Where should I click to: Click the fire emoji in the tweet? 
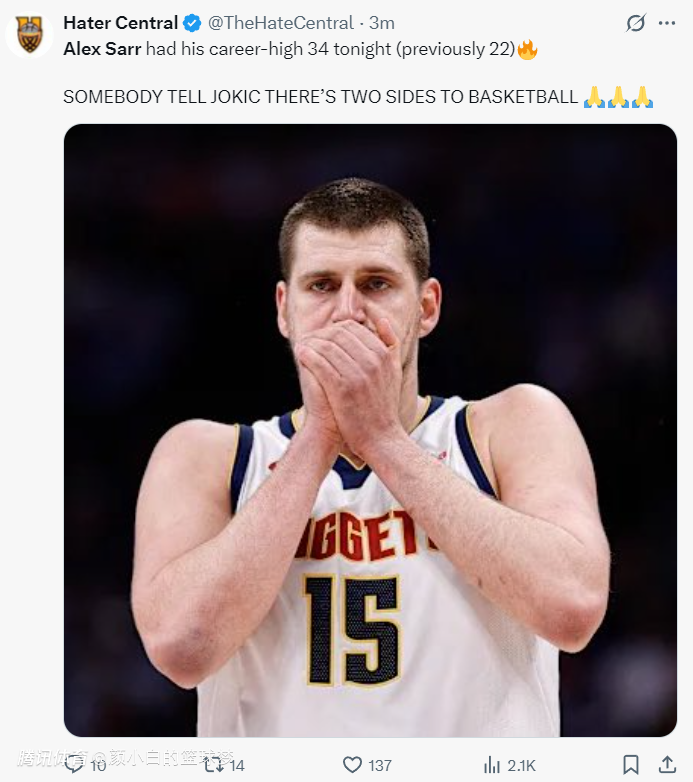(x=527, y=50)
